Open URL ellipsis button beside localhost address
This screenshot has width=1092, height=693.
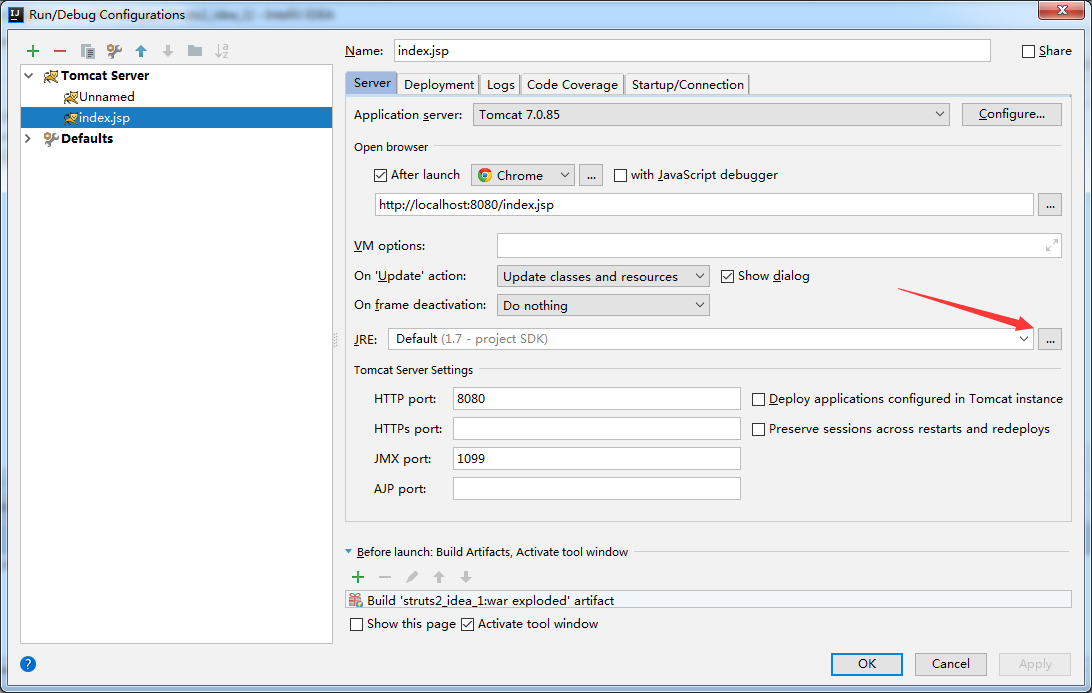click(x=1050, y=205)
